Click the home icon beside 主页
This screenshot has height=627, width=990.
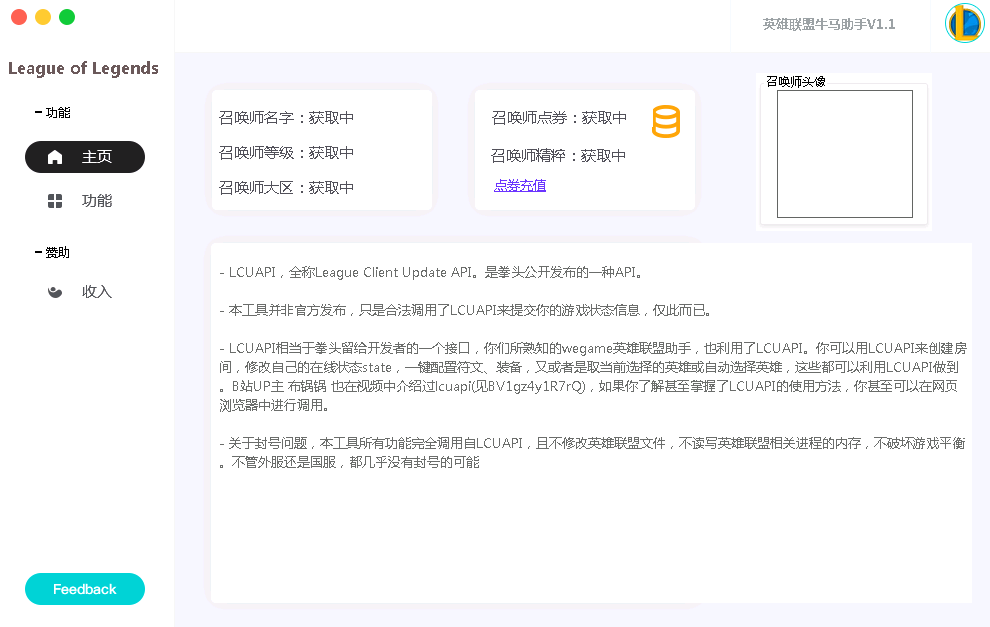[x=55, y=157]
